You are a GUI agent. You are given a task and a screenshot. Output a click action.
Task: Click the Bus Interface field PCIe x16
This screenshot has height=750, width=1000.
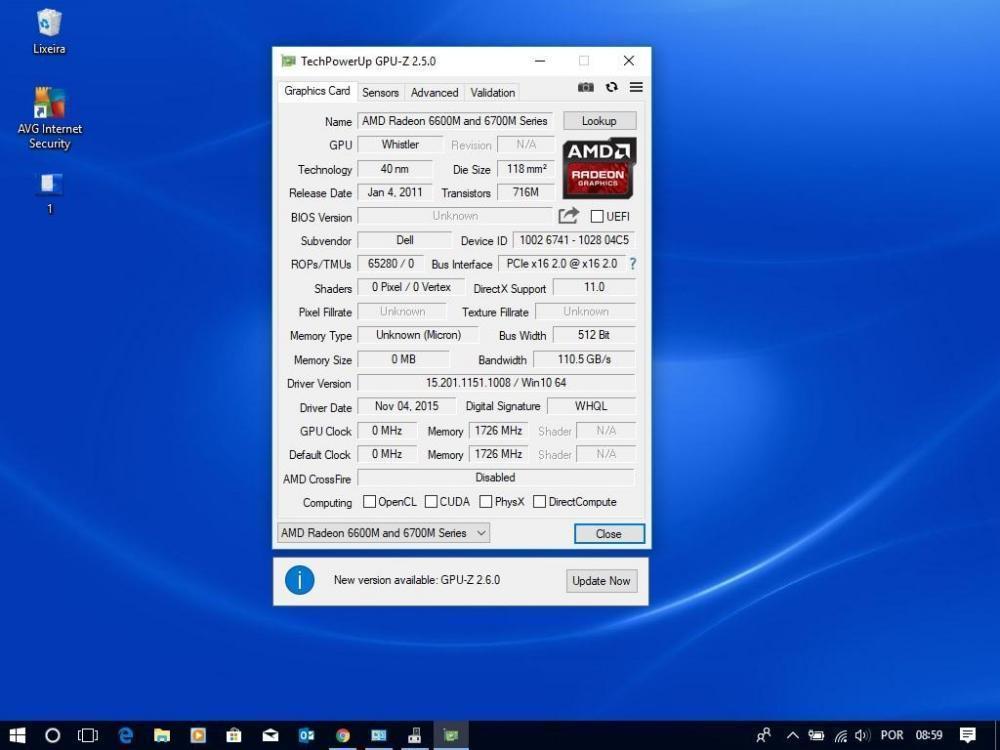click(562, 263)
